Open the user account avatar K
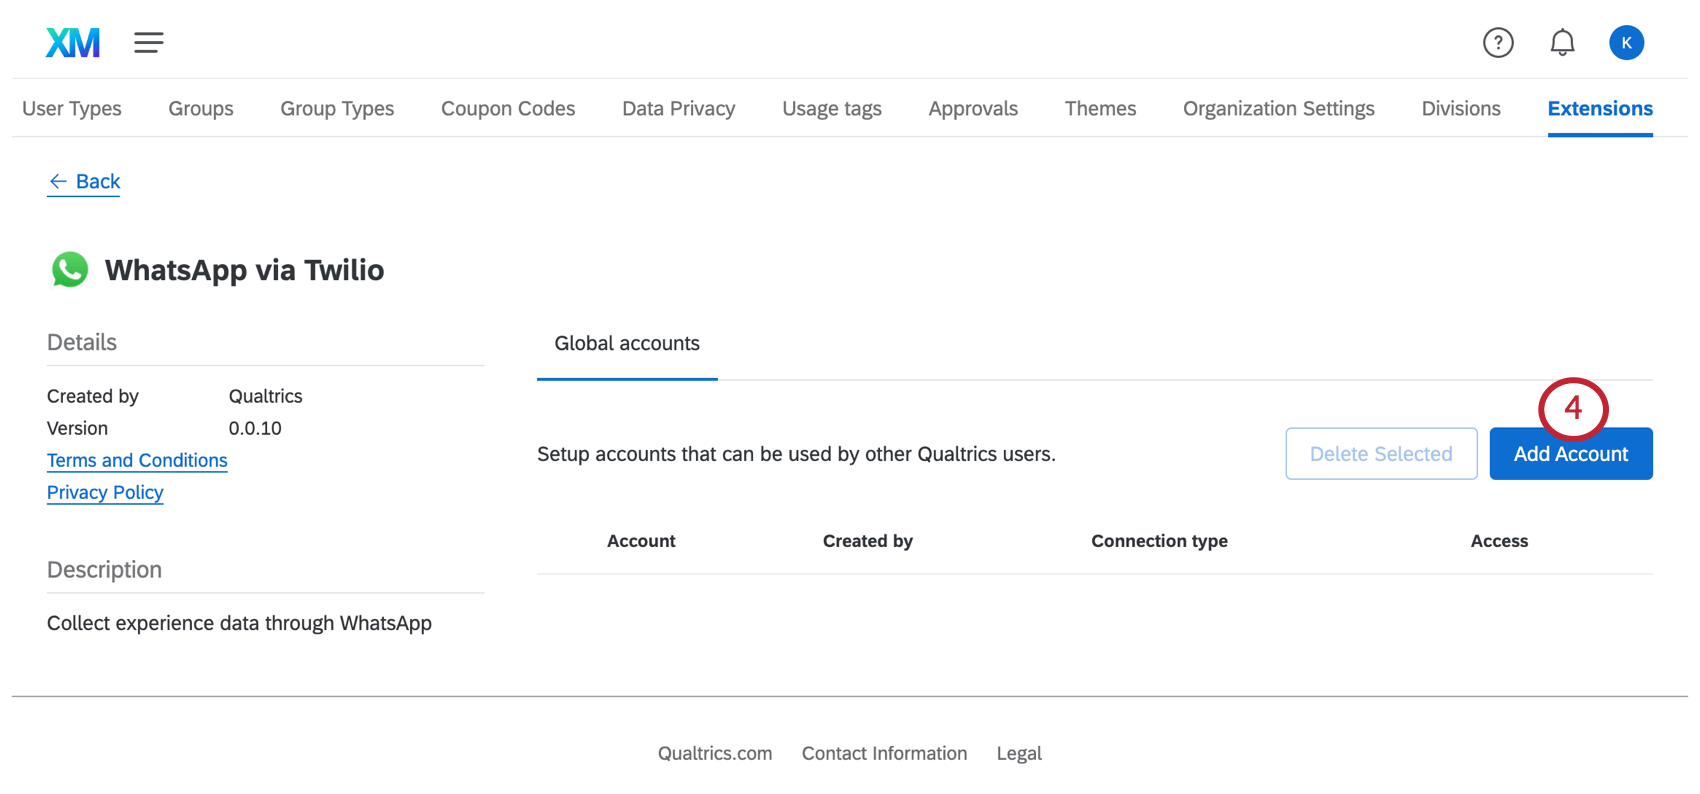 pos(1626,42)
